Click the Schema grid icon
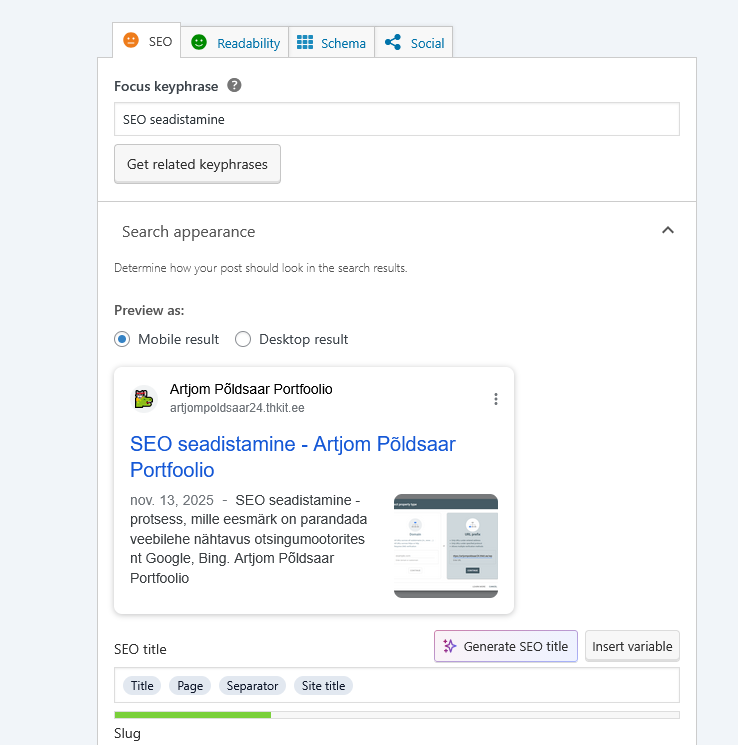Image resolution: width=738 pixels, height=745 pixels. (305, 42)
